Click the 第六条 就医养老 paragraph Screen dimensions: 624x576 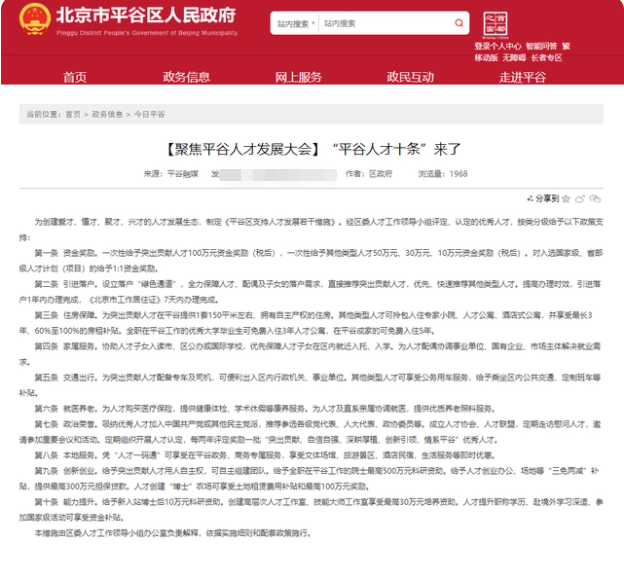tap(265, 409)
